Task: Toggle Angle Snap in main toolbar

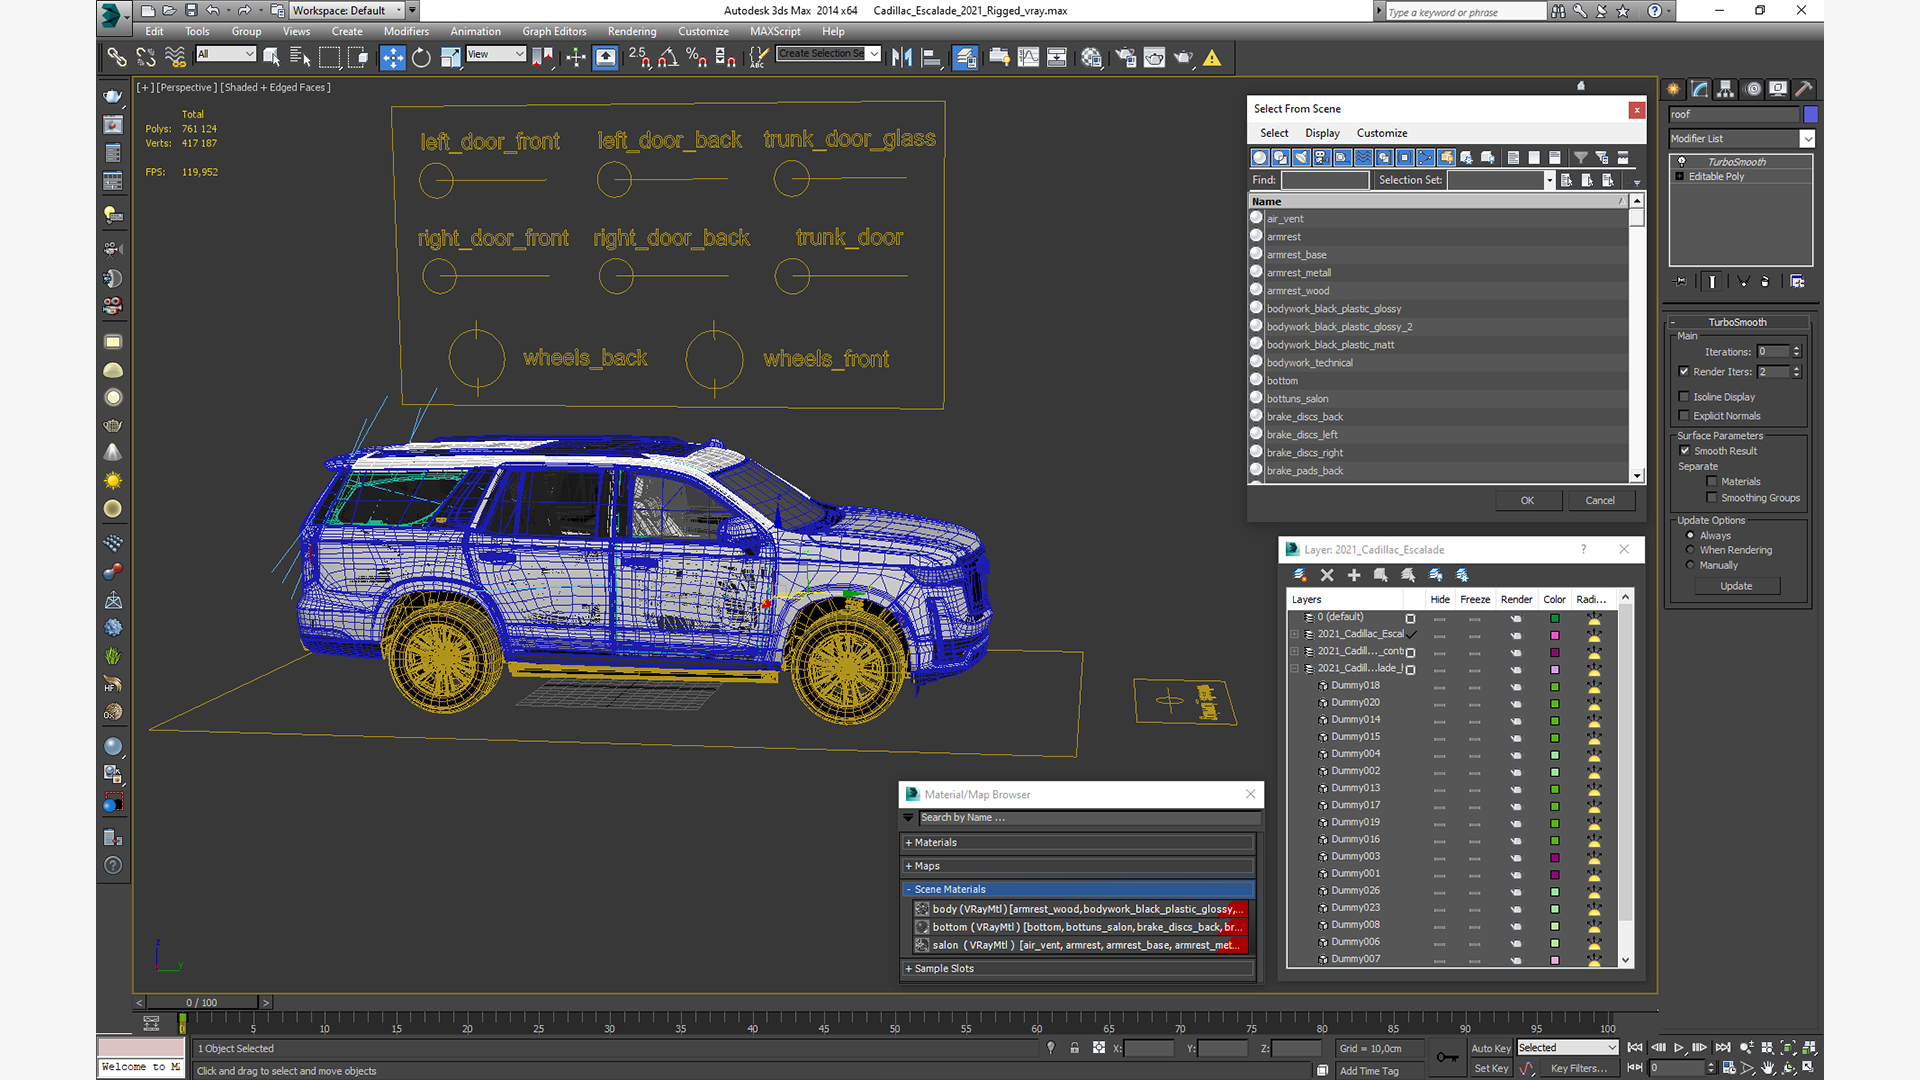Action: pos(669,58)
